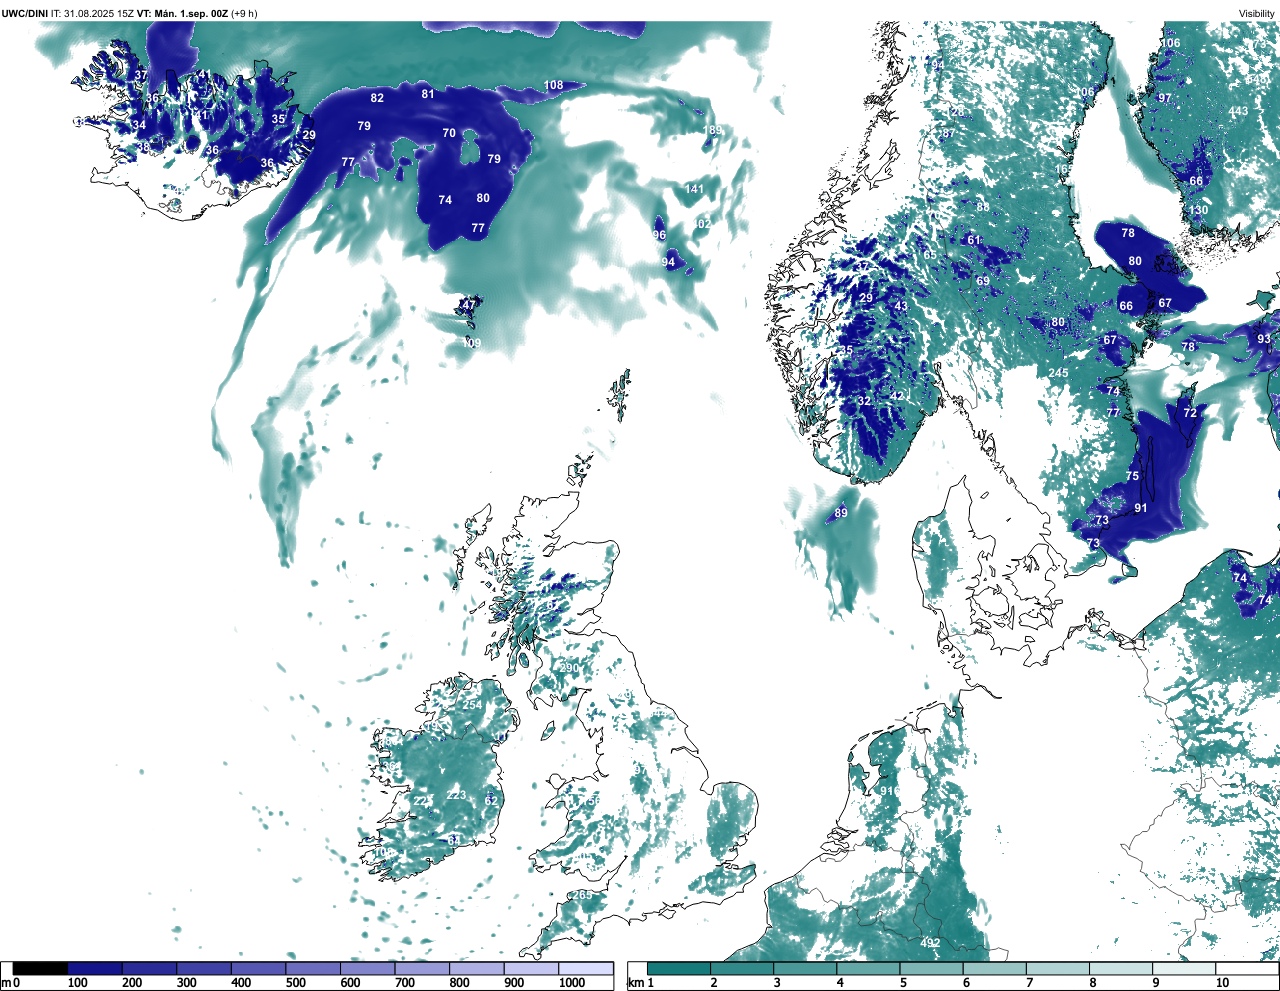
Task: Click the '1000' metre legend label
Action: (x=572, y=983)
